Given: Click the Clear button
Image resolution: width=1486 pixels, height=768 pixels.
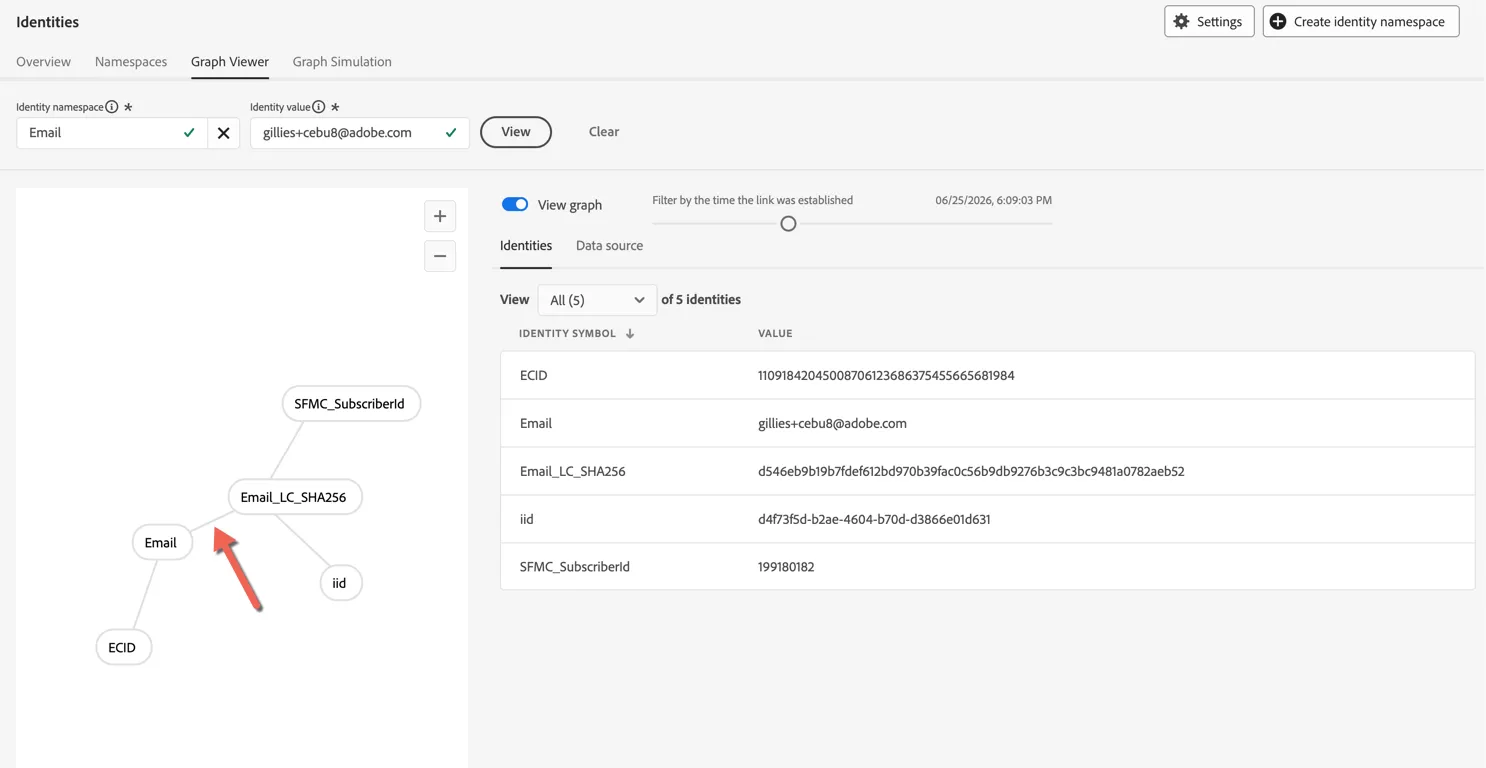Looking at the screenshot, I should tap(604, 131).
